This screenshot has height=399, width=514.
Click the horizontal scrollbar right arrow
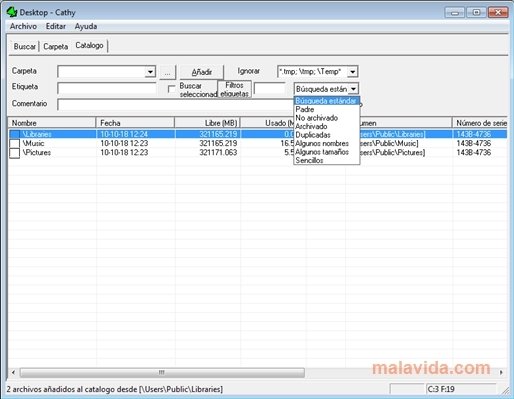501,372
